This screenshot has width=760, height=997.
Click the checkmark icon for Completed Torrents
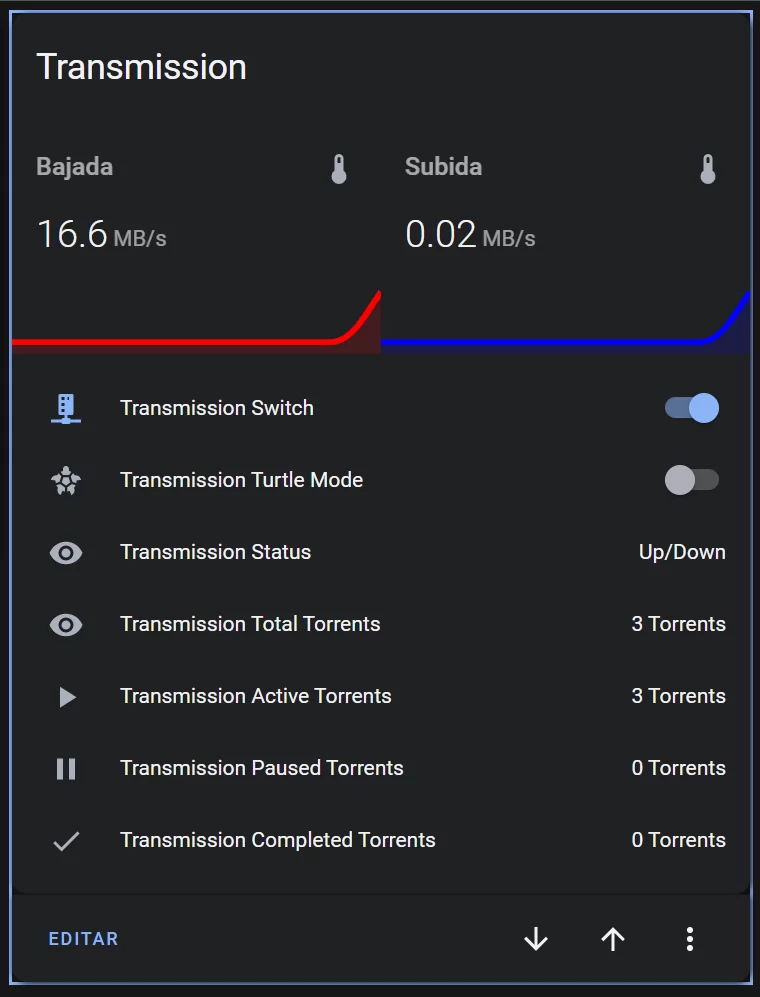pyautogui.click(x=66, y=841)
